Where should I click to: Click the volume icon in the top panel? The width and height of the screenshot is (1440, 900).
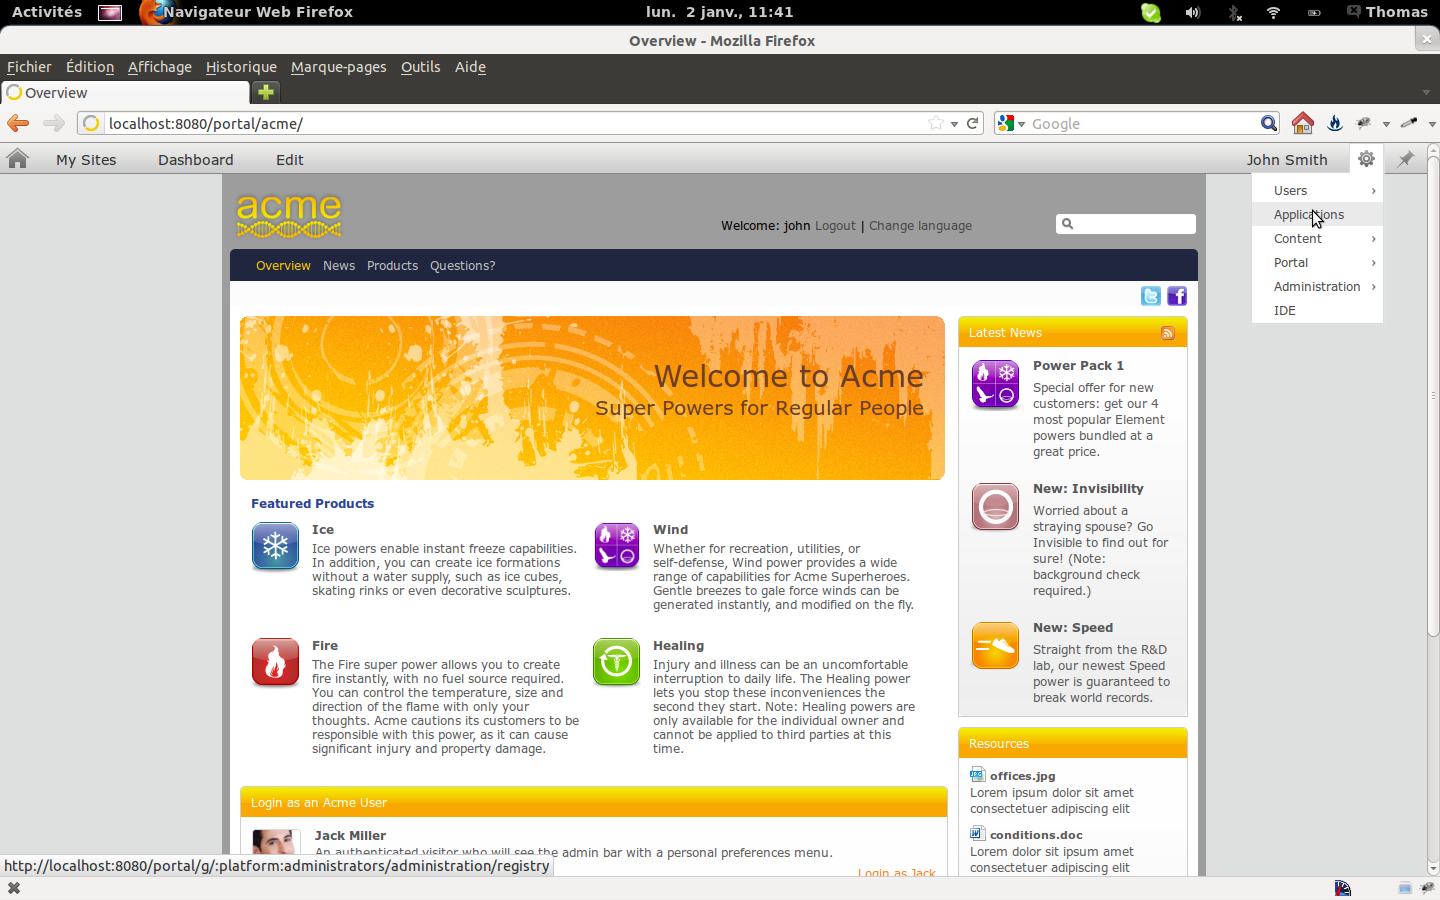coord(1192,12)
